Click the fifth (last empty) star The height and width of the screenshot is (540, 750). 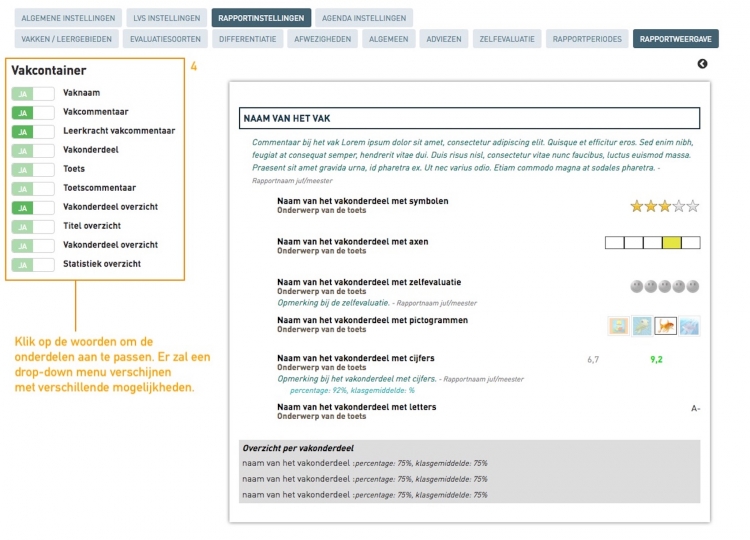click(x=693, y=207)
